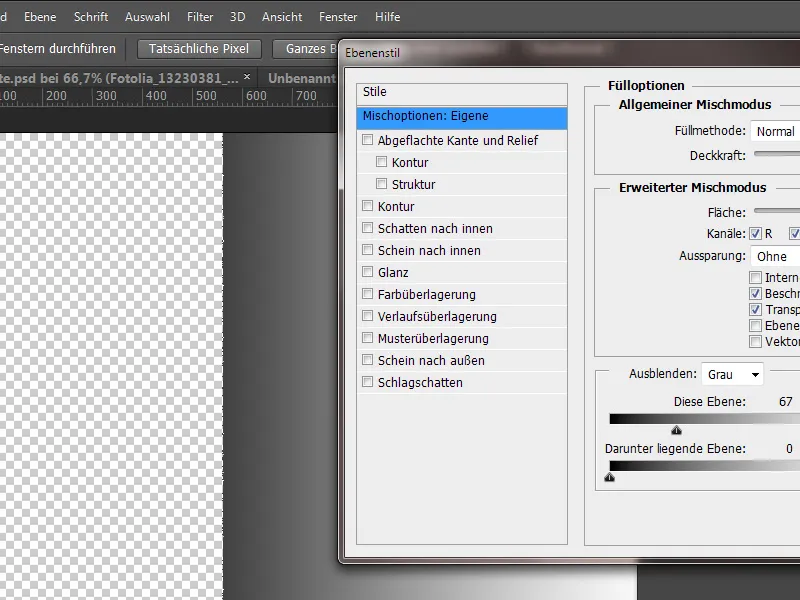Open the Ebene menu
Screen dimensions: 800x600
point(40,17)
